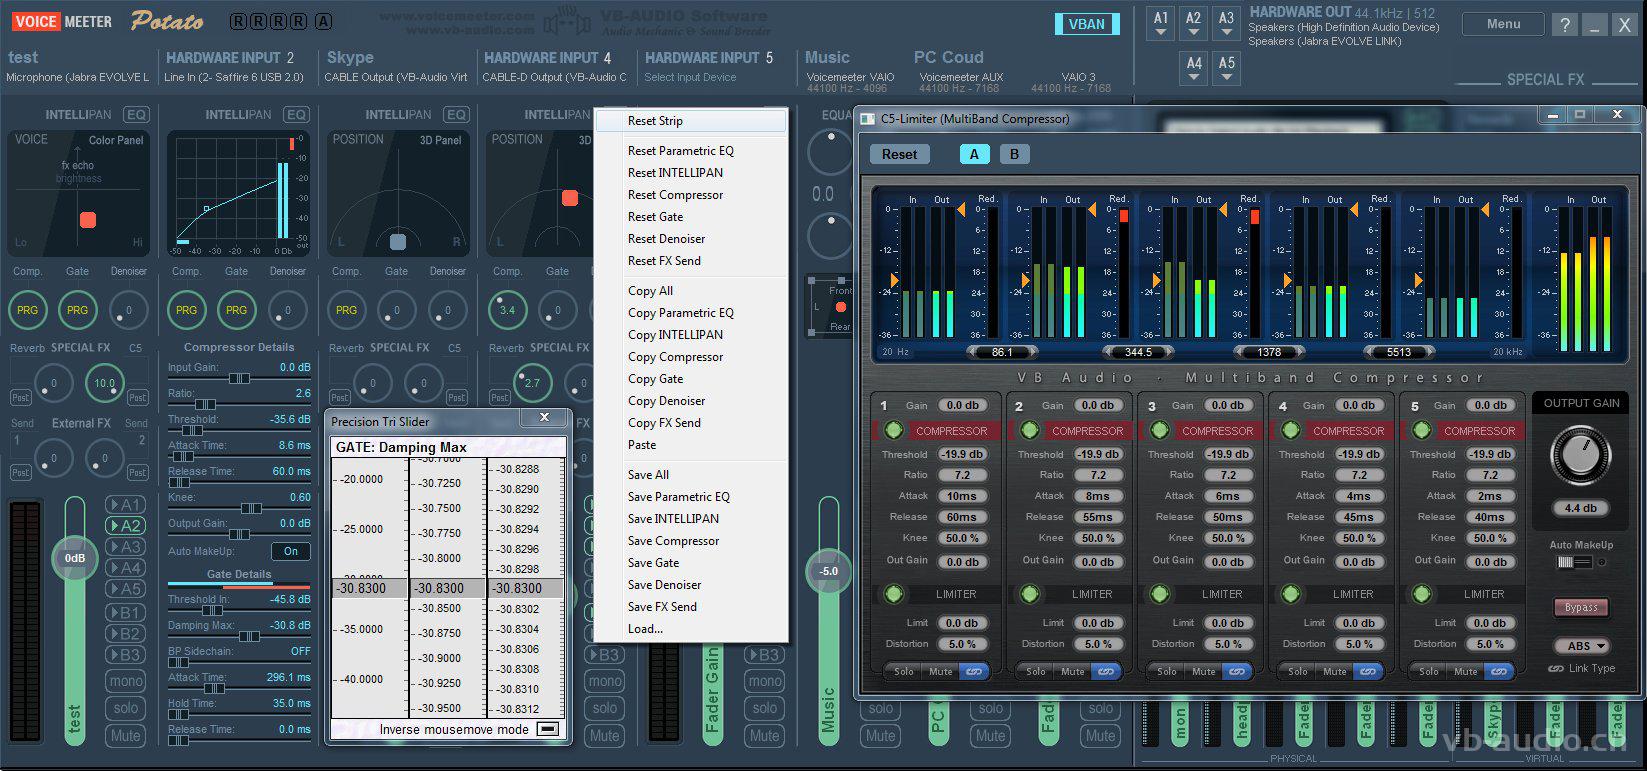Image resolution: width=1647 pixels, height=771 pixels.
Task: Open A3 hardware output device dropdown
Action: [1226, 24]
